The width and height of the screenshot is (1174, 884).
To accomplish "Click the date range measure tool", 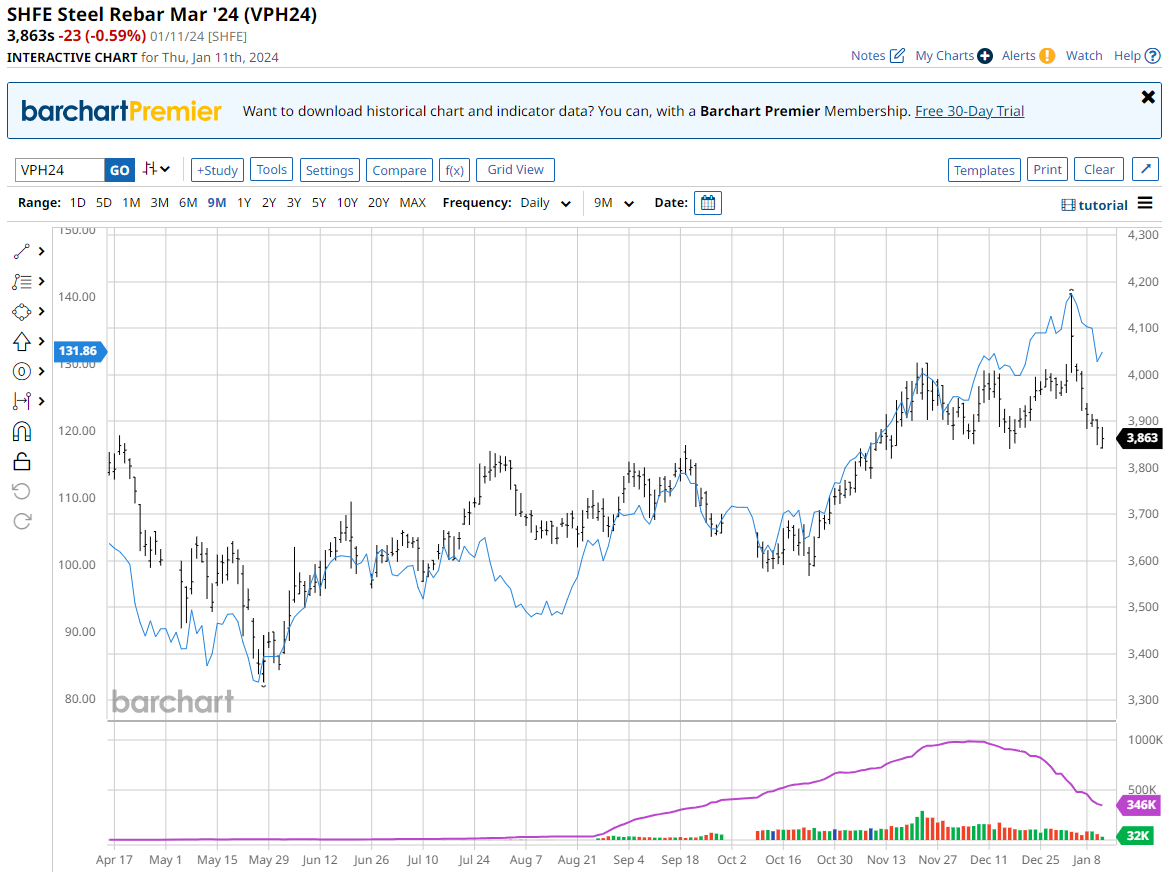I will [x=22, y=402].
